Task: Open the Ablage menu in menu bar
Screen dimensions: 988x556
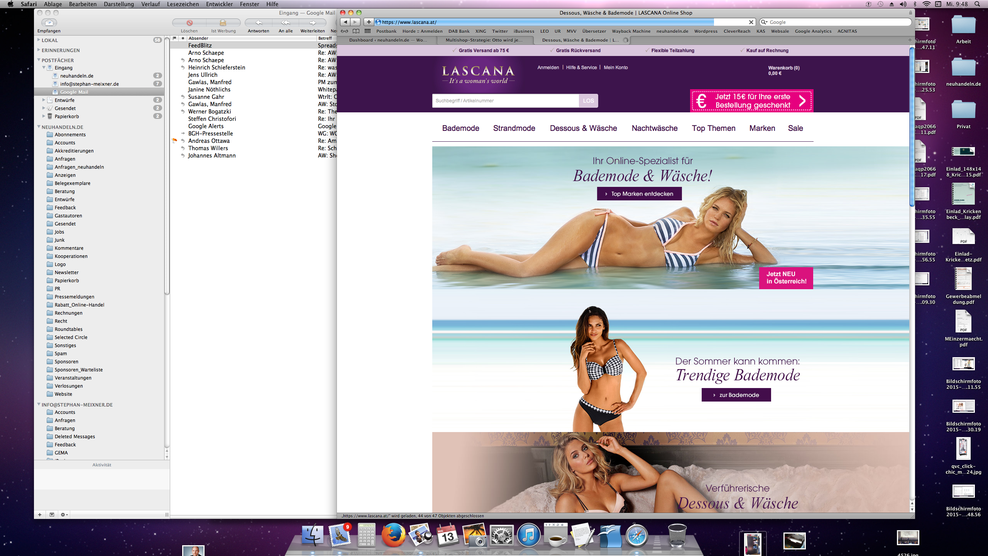Action: click(x=52, y=4)
